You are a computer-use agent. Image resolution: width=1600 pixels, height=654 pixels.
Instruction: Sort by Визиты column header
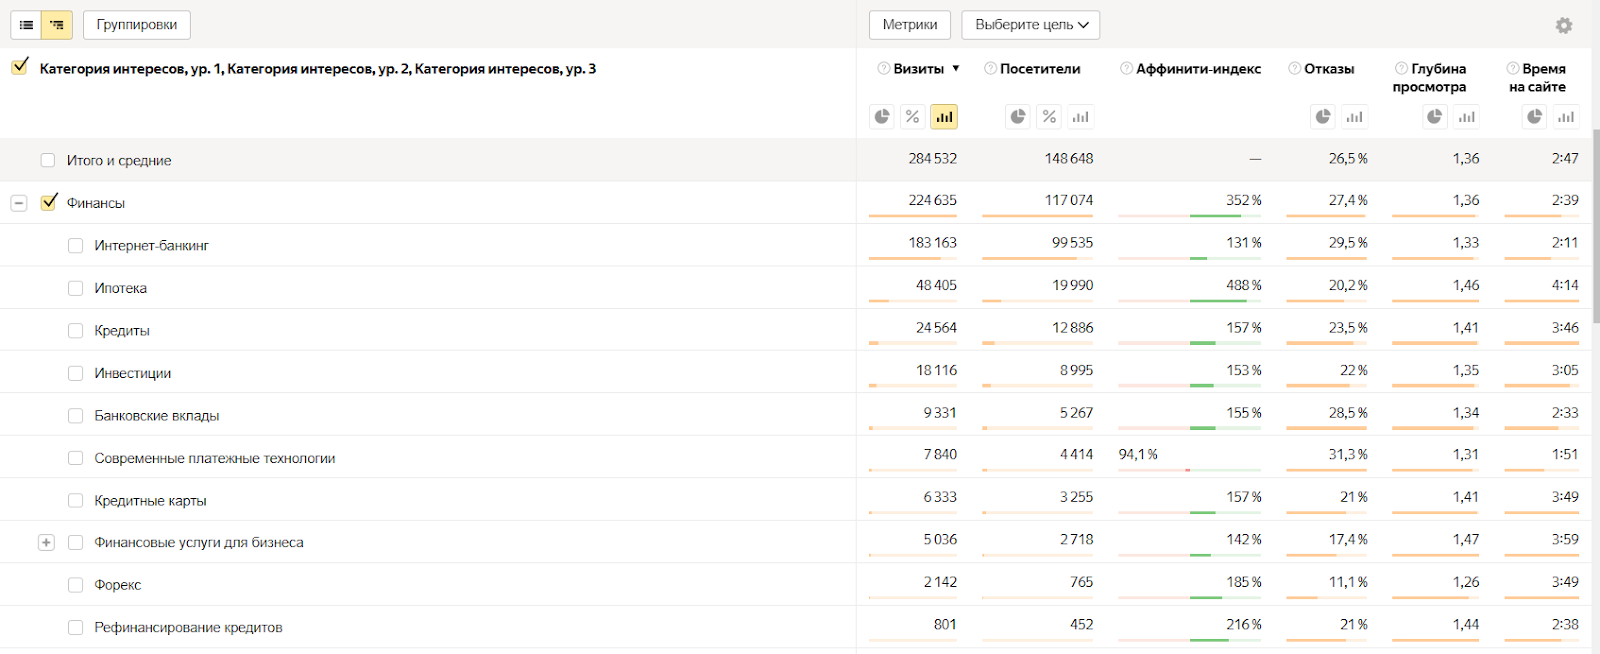coord(918,69)
